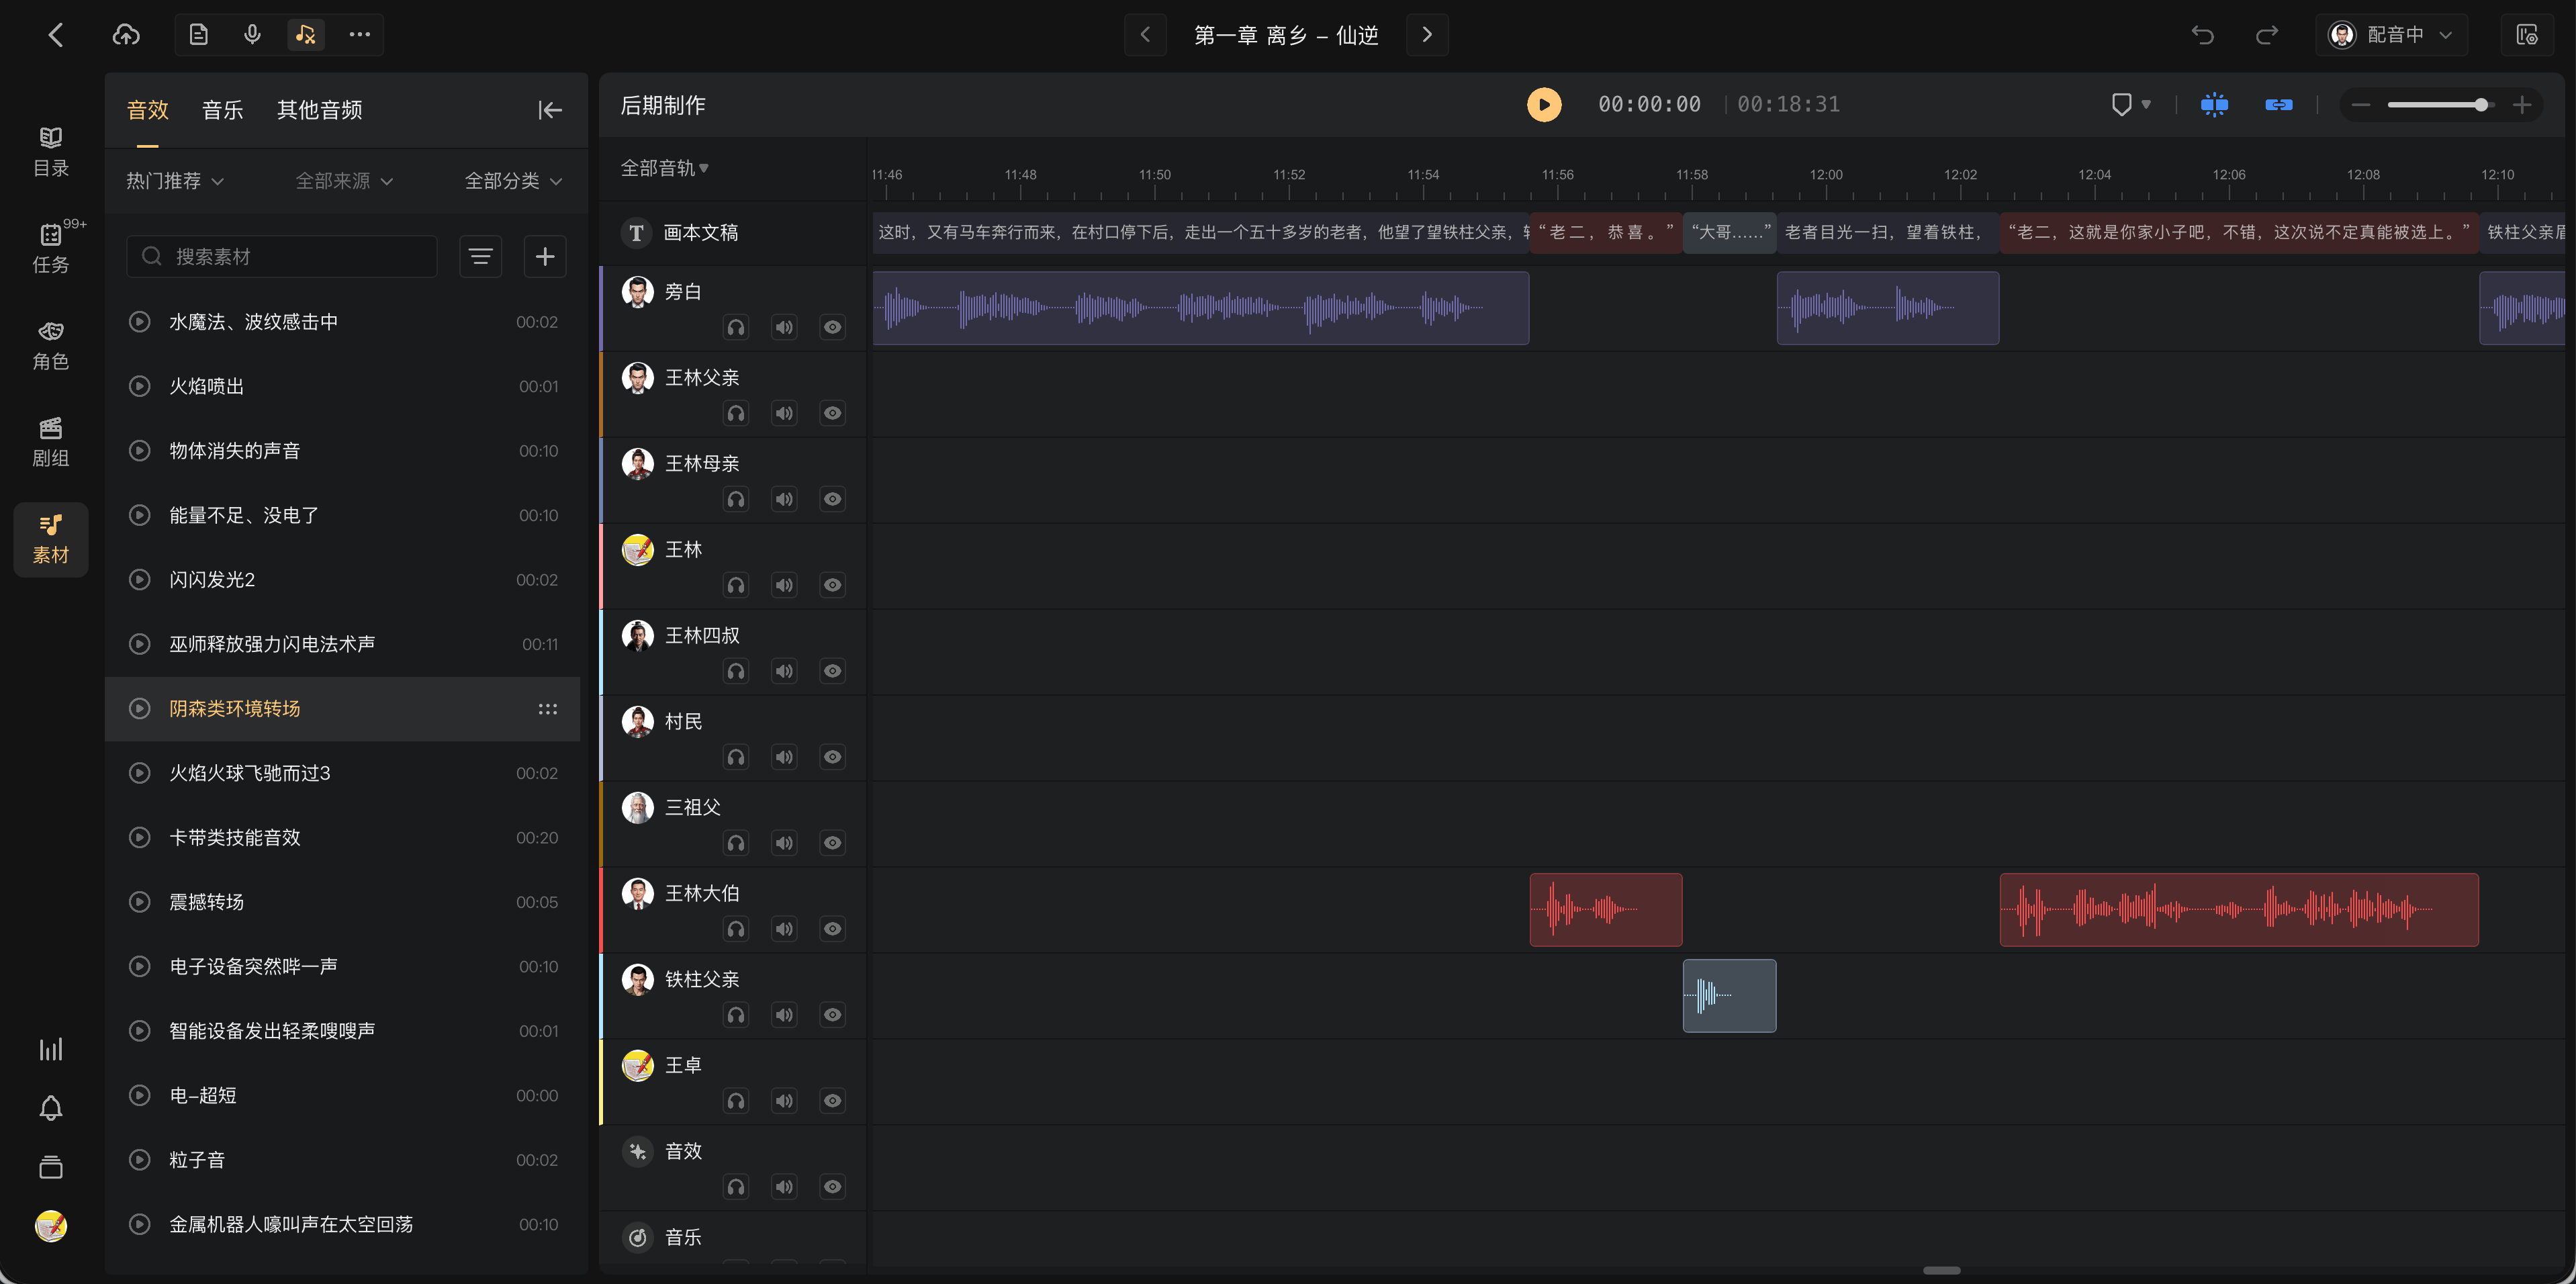The width and height of the screenshot is (2576, 1284).
Task: Select 物体消失的声音 in the sound list
Action: click(x=342, y=451)
